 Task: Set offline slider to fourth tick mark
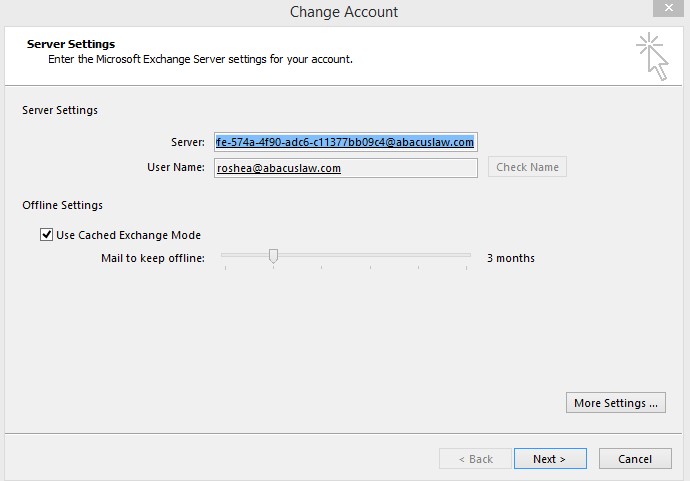click(x=371, y=255)
